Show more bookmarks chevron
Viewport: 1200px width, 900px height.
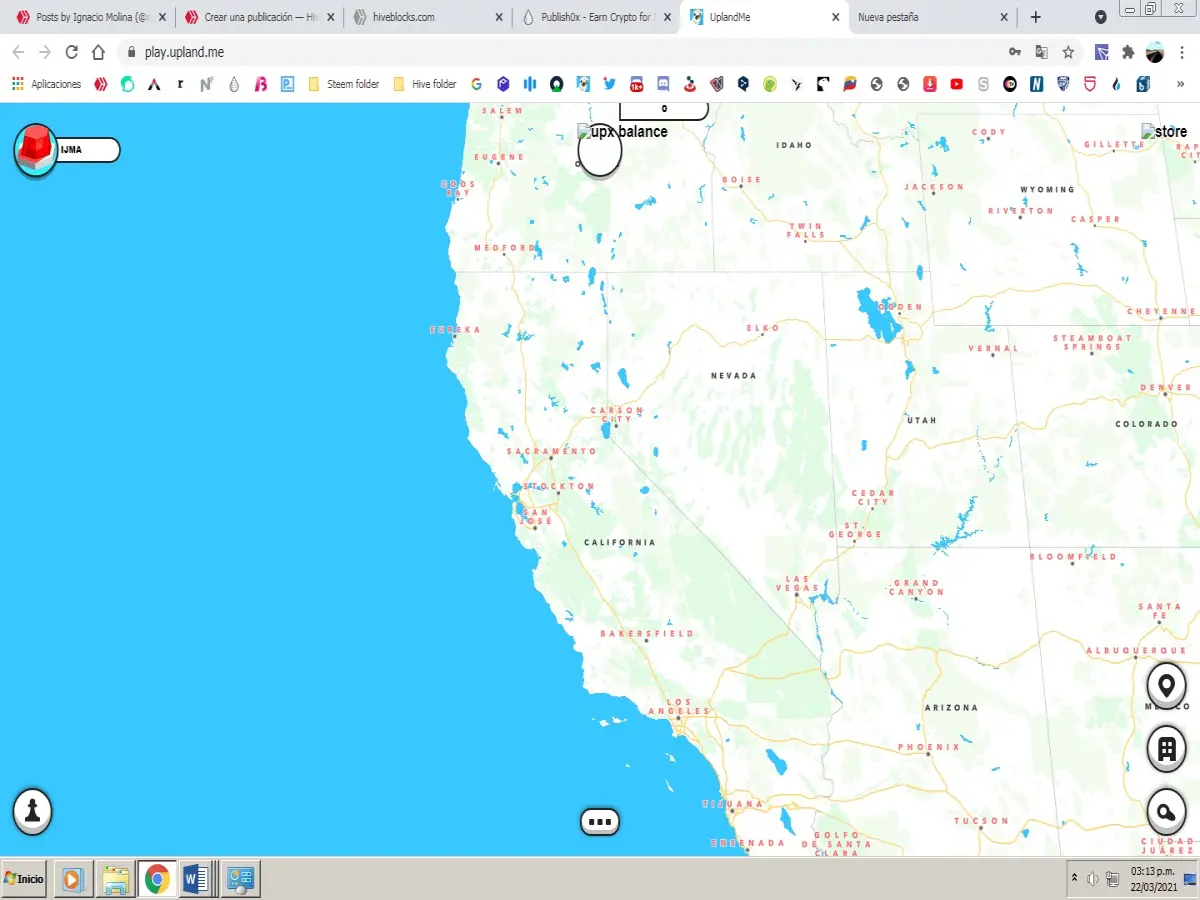click(x=1180, y=84)
